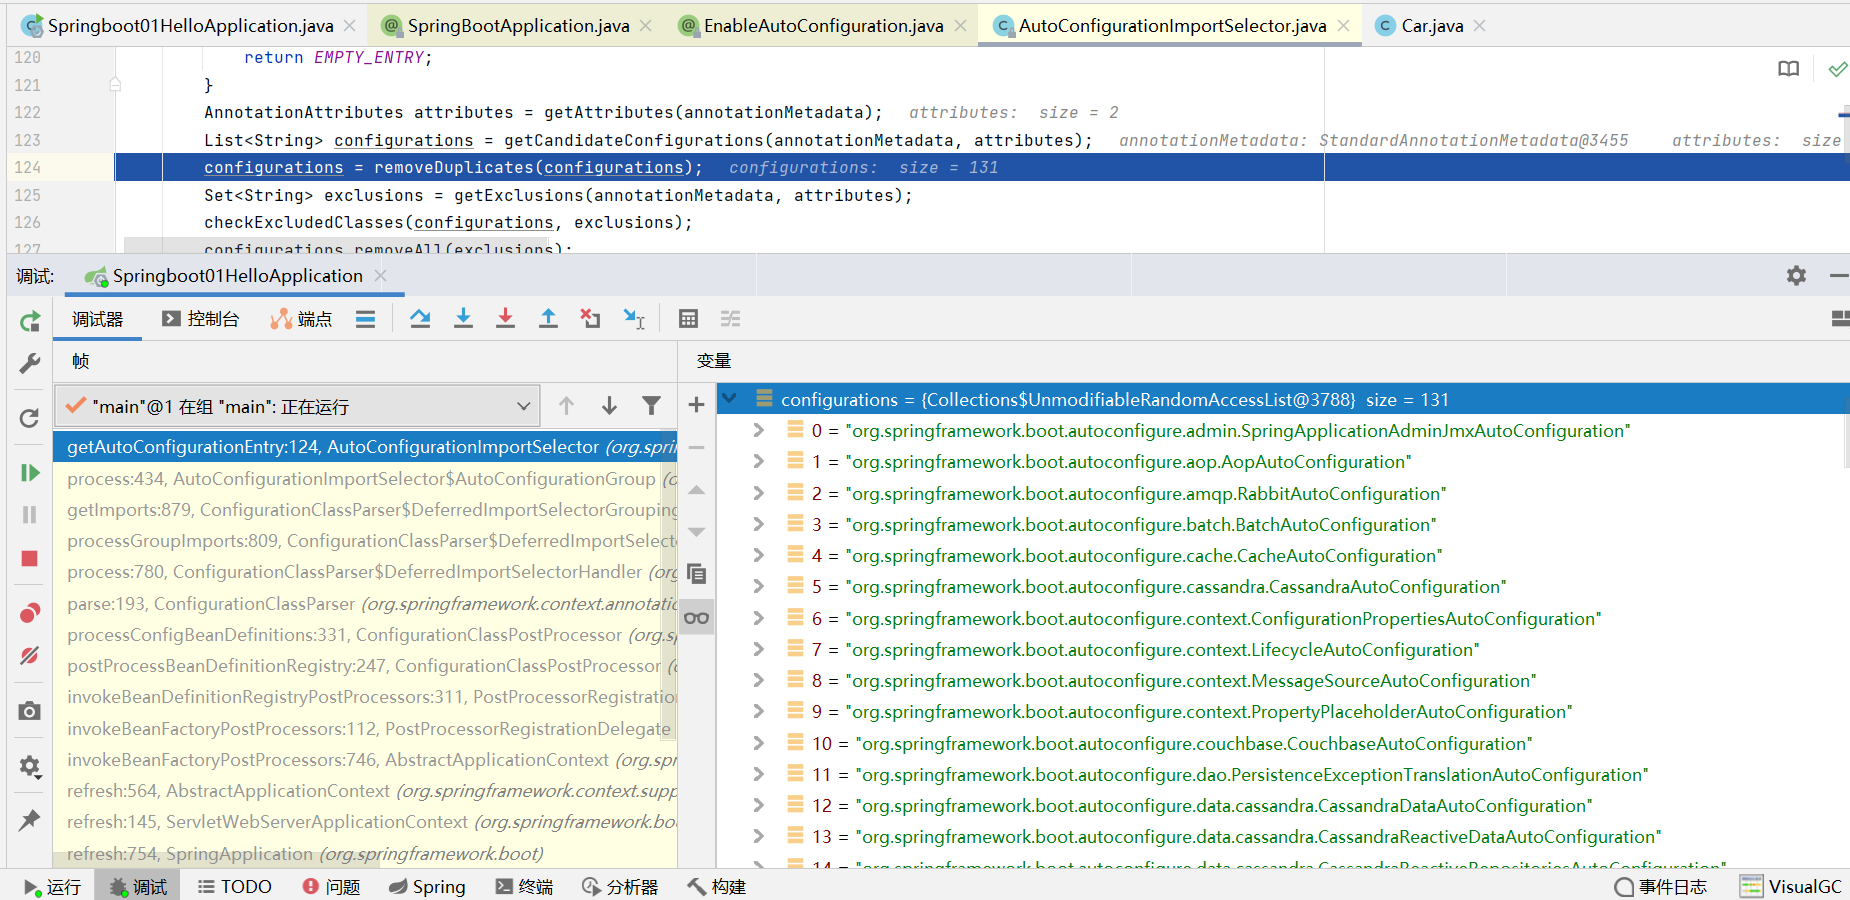Click the Force Step Into red icon

(505, 318)
